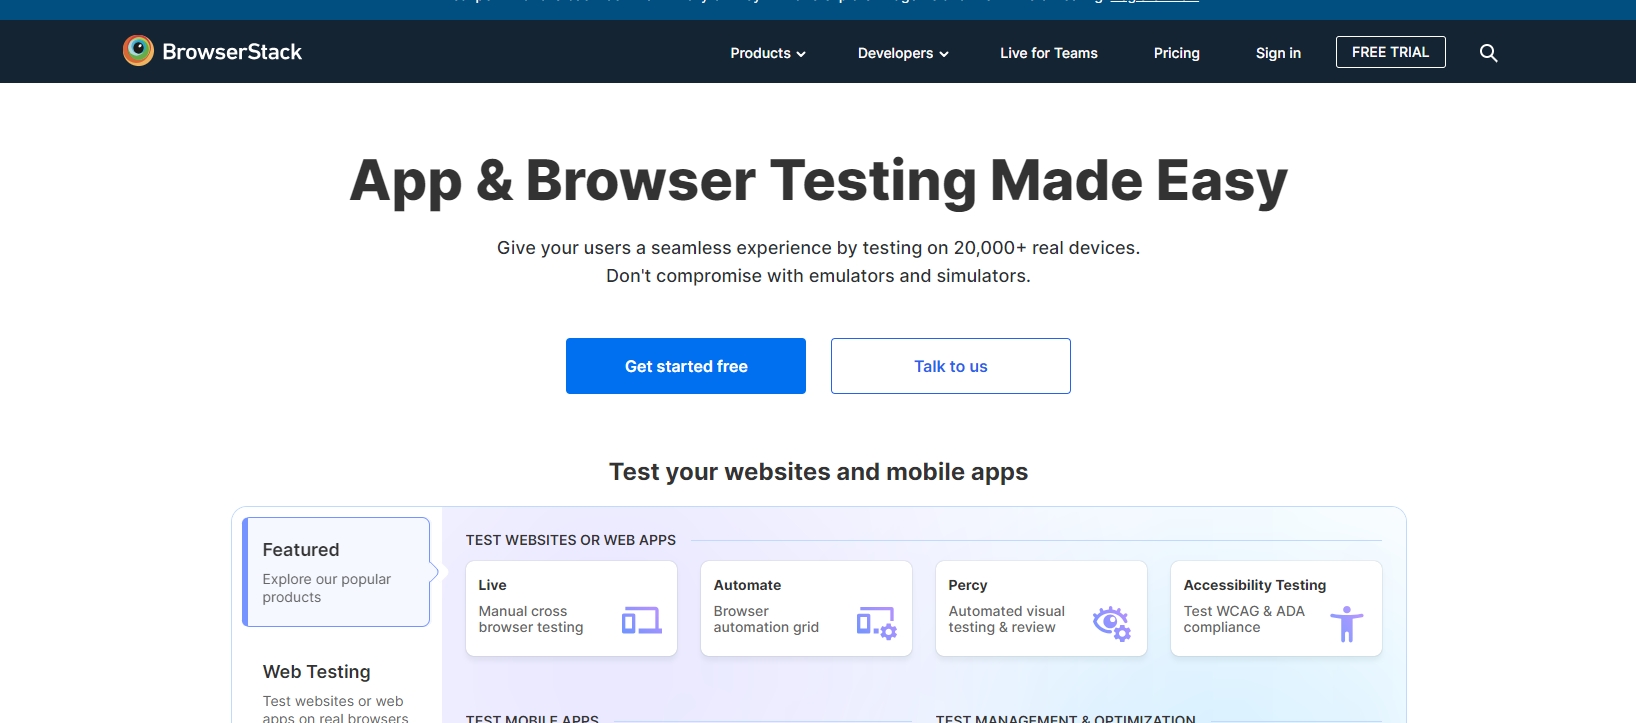Image resolution: width=1636 pixels, height=723 pixels.
Task: Click the FREE TRIAL button
Action: 1390,52
